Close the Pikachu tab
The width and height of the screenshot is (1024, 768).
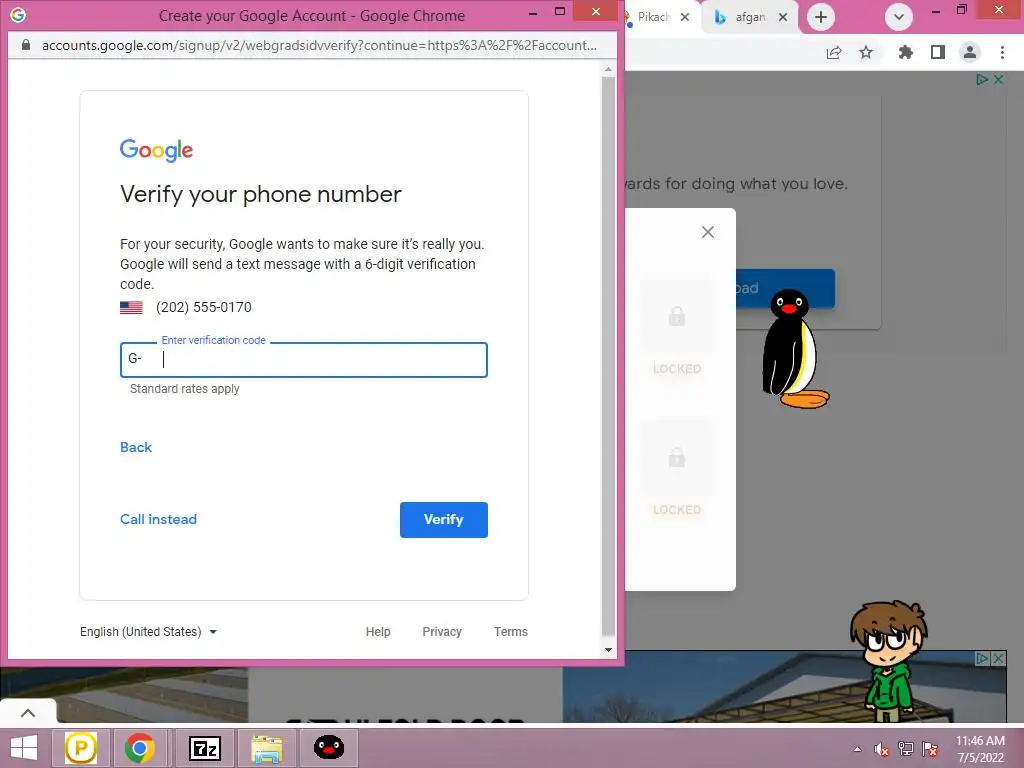point(685,17)
